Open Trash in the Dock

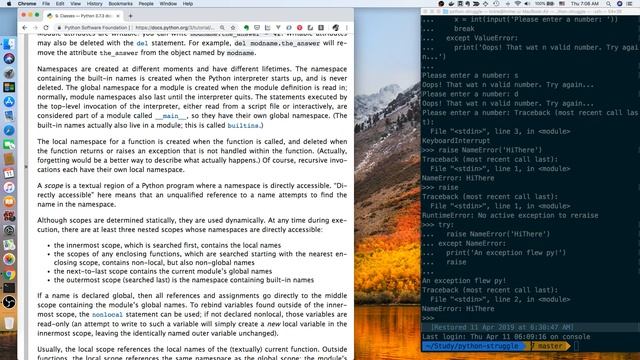9,323
